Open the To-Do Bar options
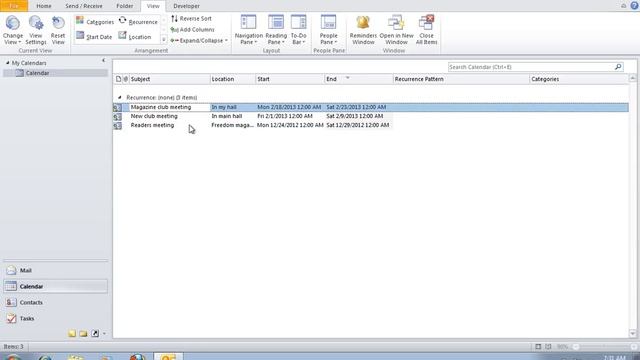Screen dimensions: 640x360 coord(298,30)
